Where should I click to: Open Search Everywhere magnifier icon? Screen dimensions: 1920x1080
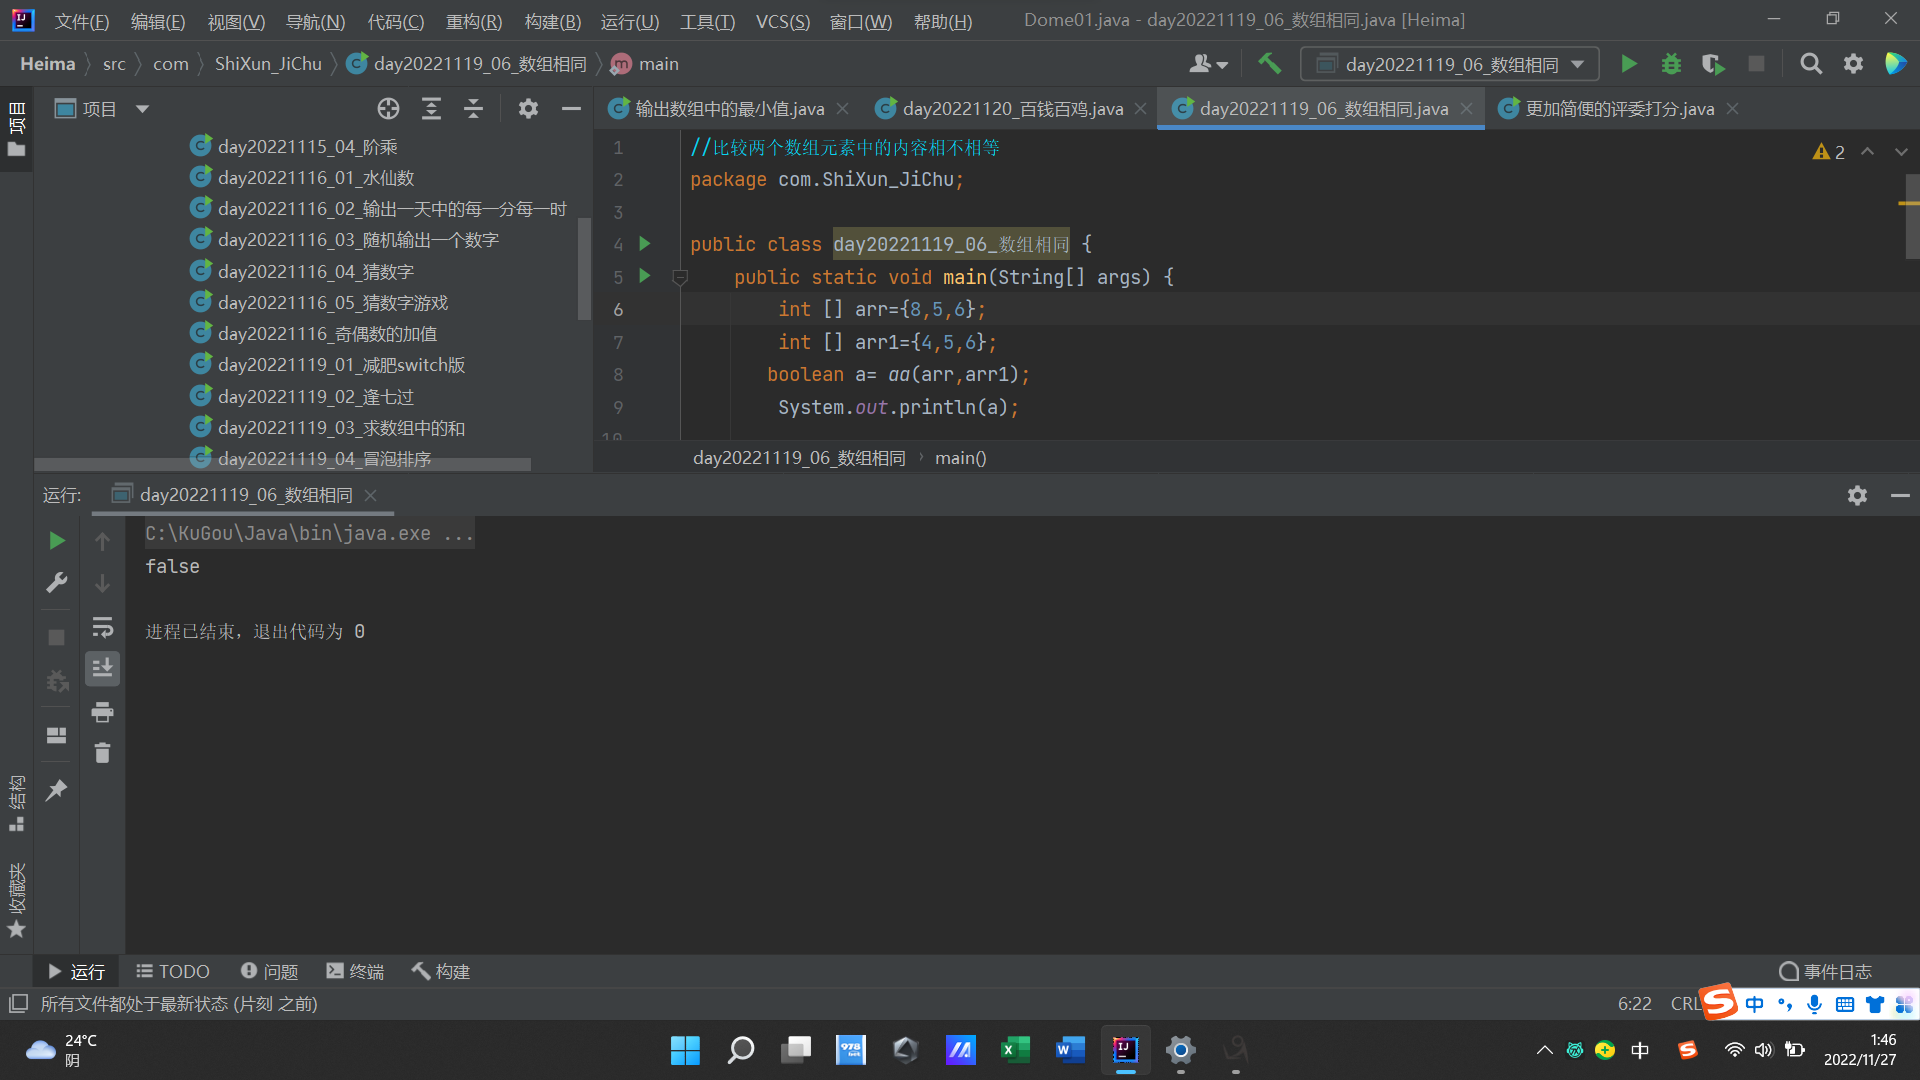pyautogui.click(x=1810, y=64)
